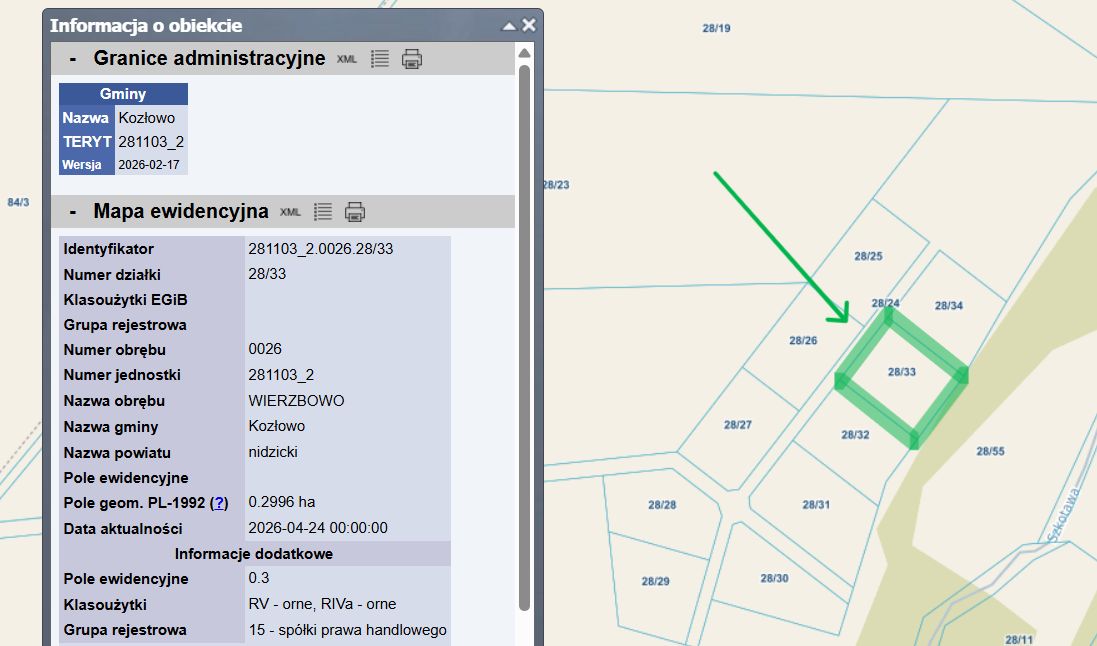
Task: Open XML export for Granice administracyjne
Action: (x=347, y=59)
